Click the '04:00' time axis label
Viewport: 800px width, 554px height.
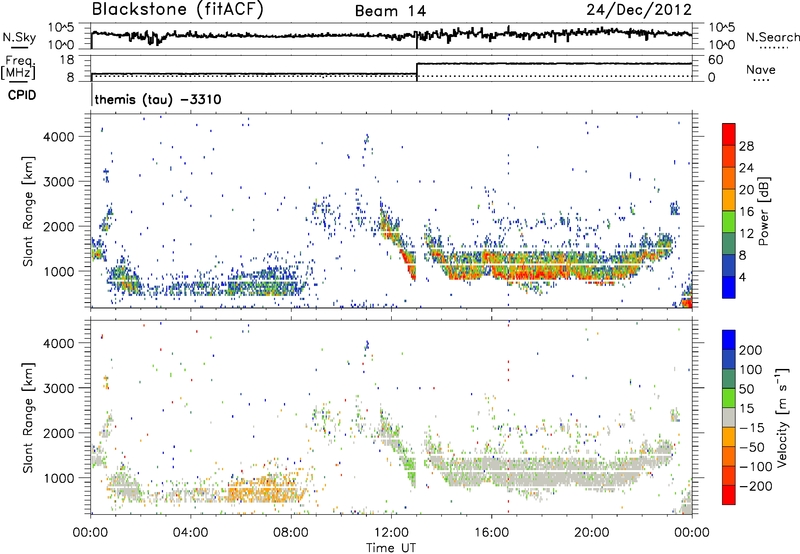tap(191, 533)
